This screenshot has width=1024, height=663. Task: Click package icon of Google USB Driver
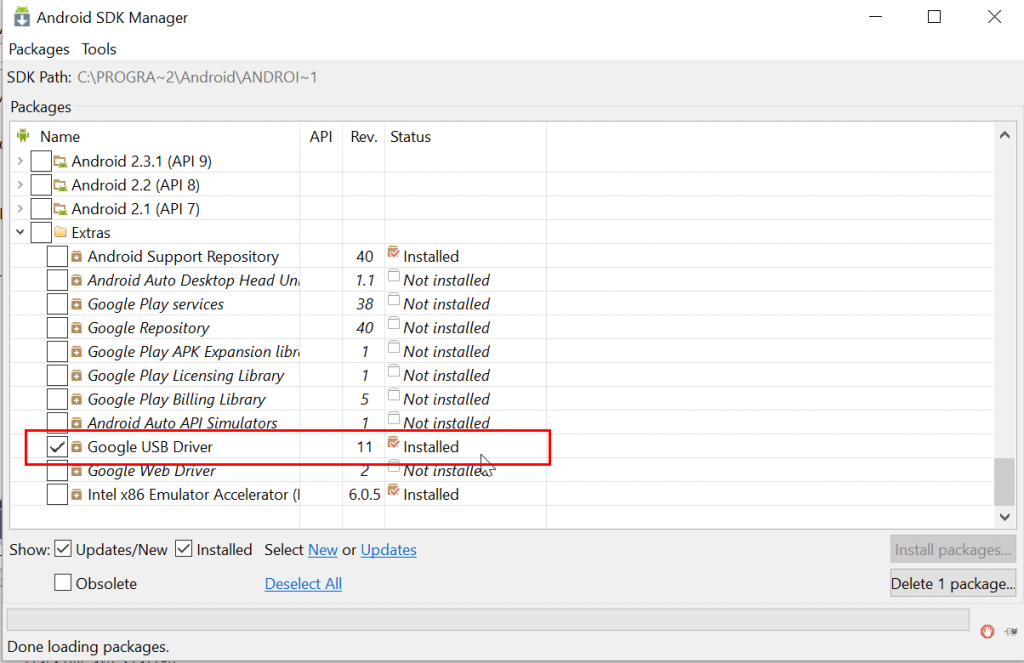(76, 447)
